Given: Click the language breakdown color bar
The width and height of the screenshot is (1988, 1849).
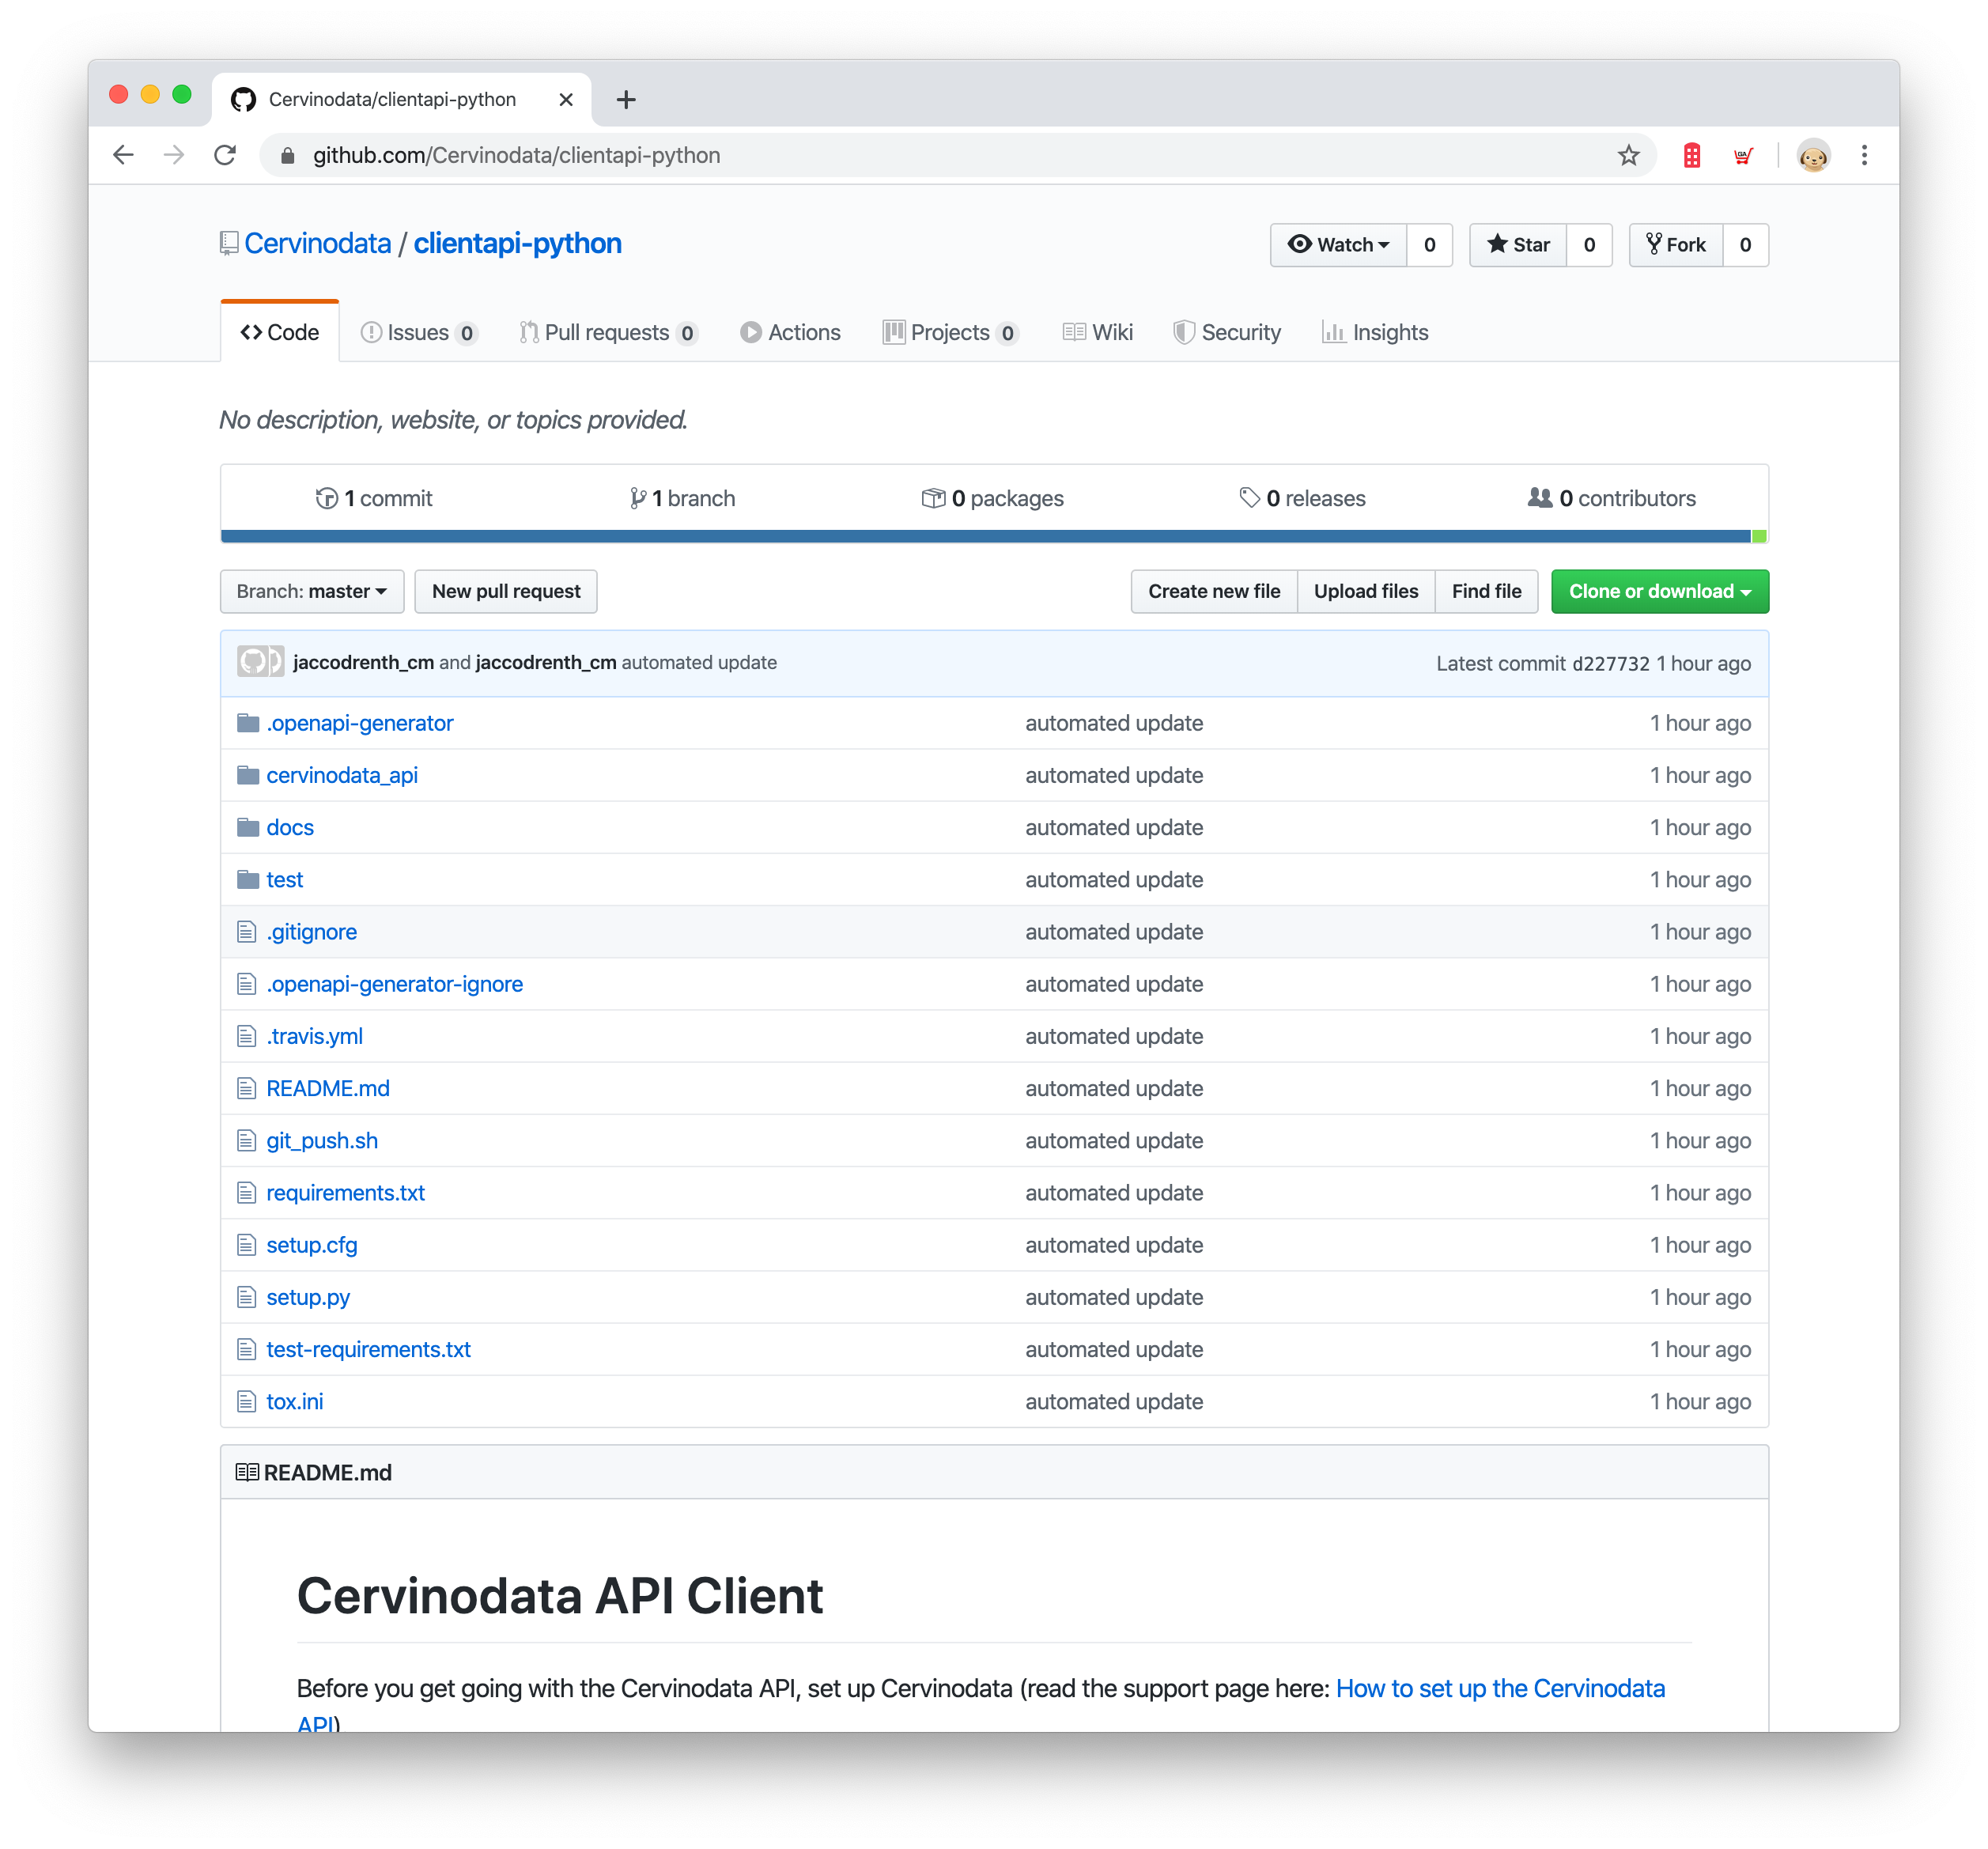Looking at the screenshot, I should coord(994,536).
